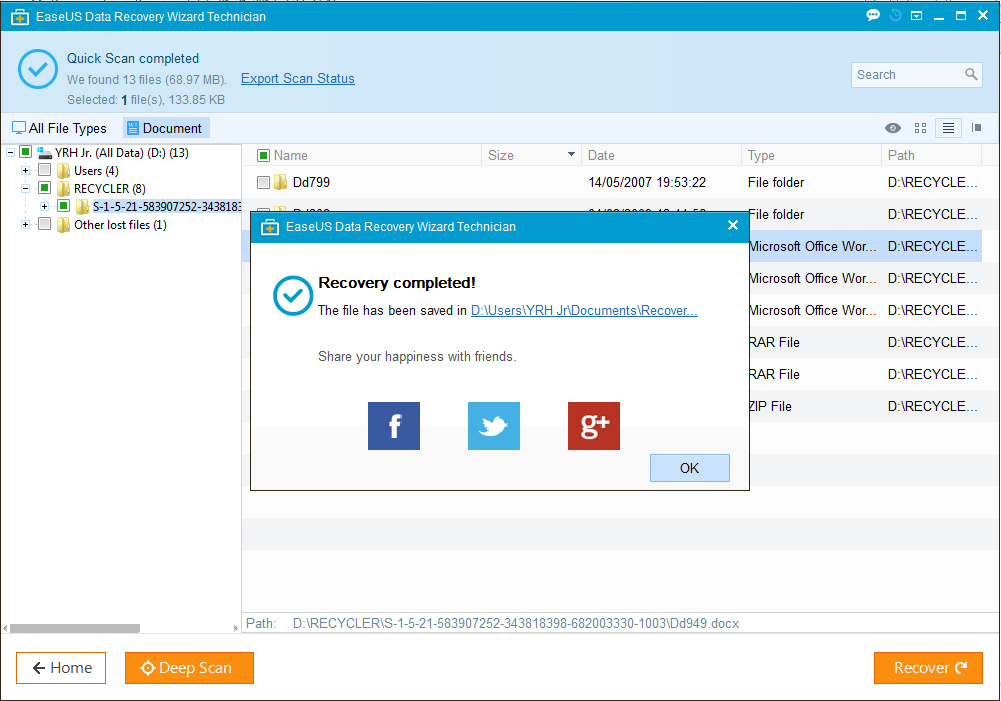Click the Export Scan Status link
1001x701 pixels.
(x=297, y=79)
